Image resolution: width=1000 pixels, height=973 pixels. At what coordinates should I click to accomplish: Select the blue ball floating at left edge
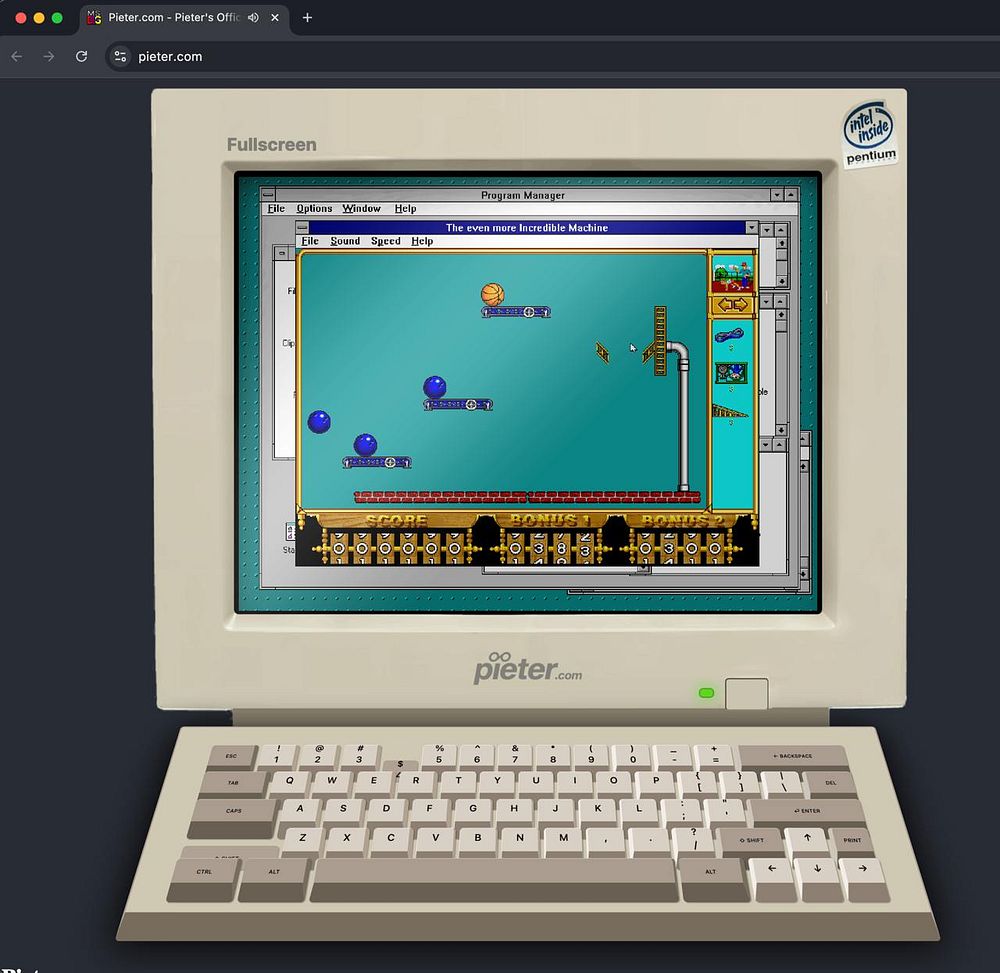pos(319,421)
